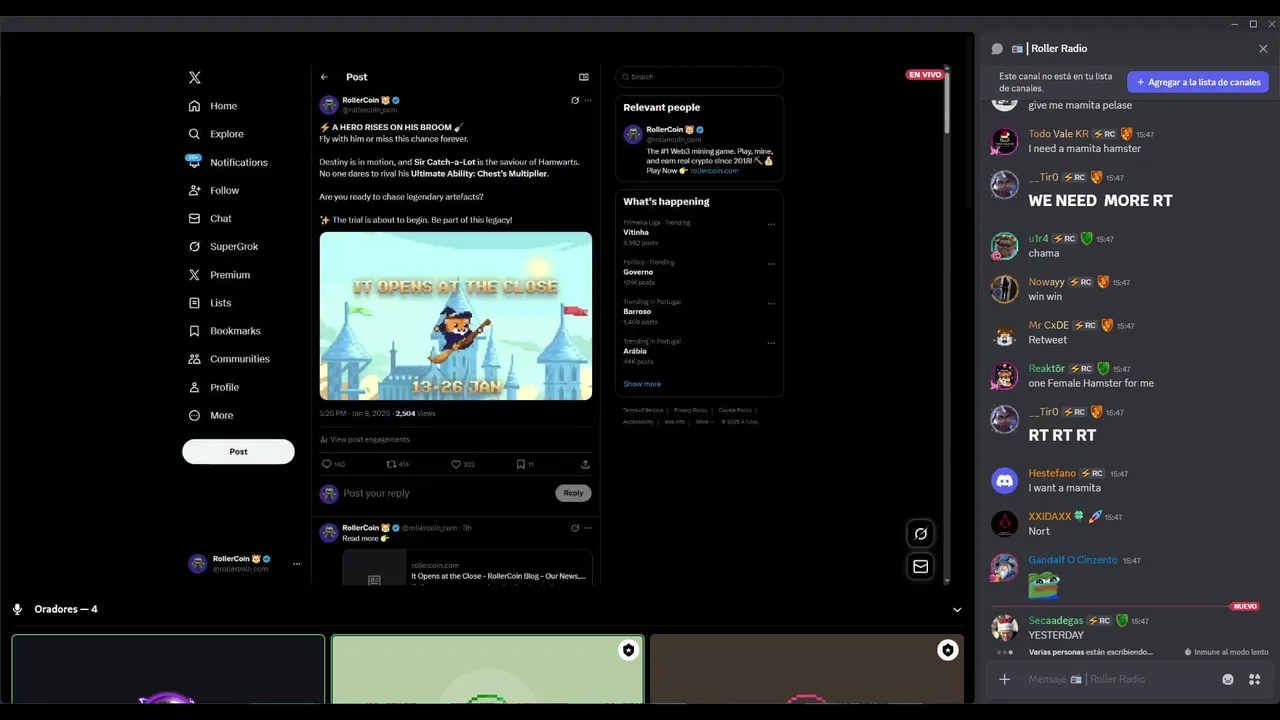
Task: Click the gray Reply button
Action: click(573, 493)
